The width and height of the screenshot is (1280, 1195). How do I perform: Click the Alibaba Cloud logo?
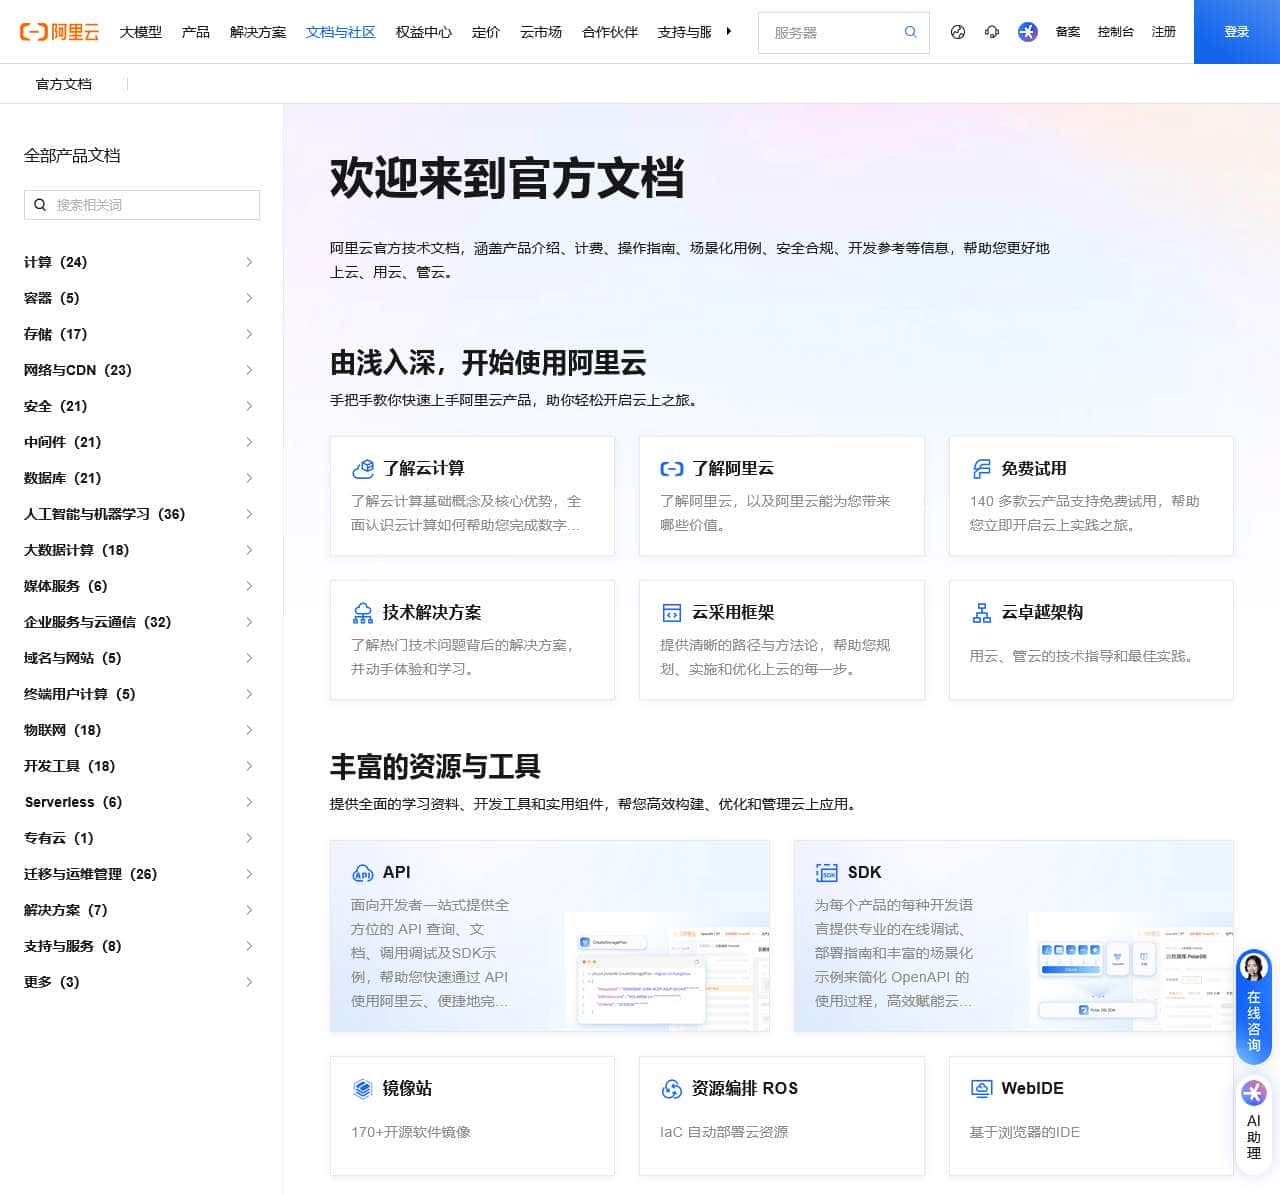pos(58,31)
